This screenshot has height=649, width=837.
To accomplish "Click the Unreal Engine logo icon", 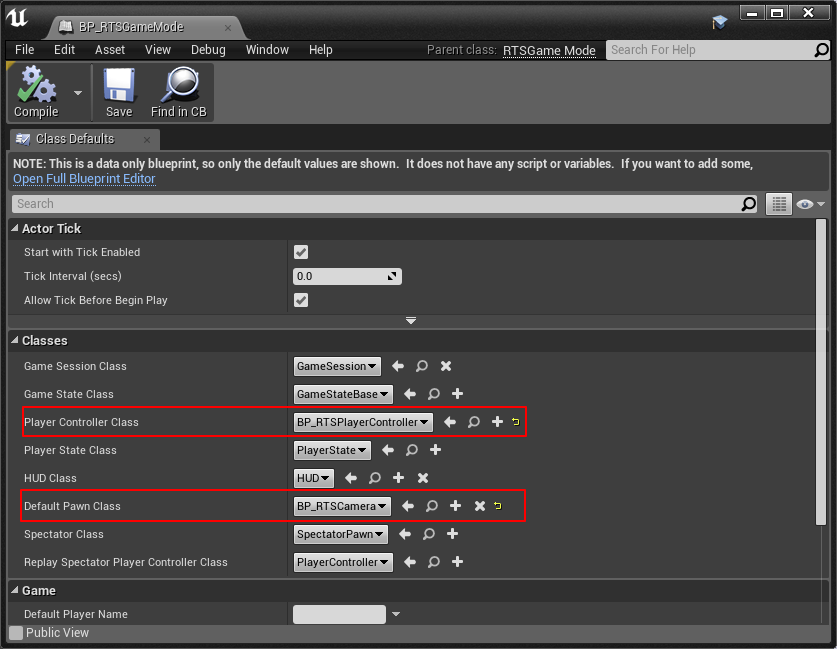I will [x=17, y=17].
